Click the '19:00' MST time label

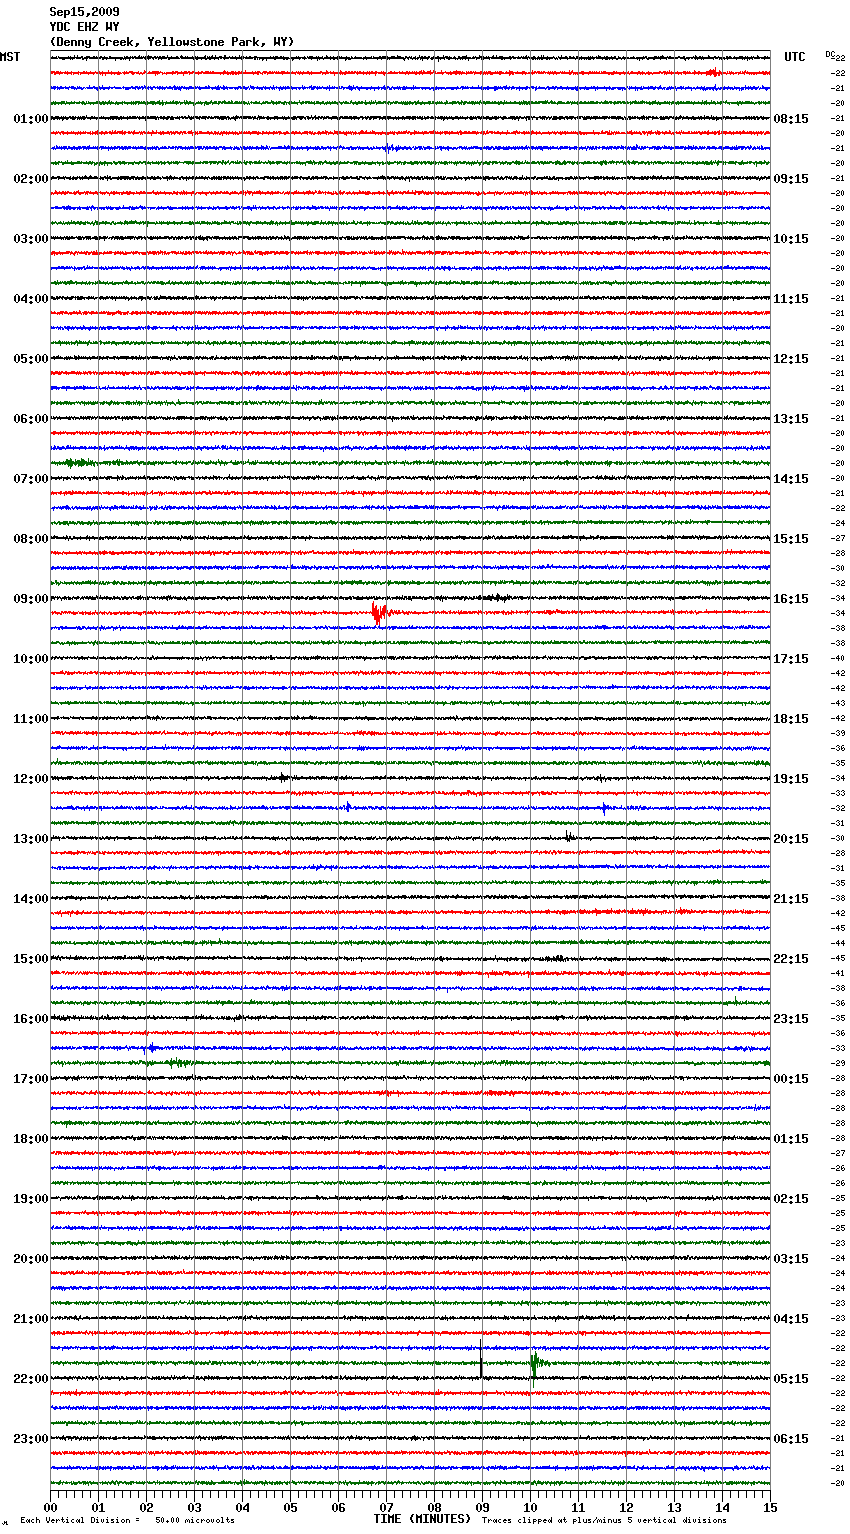coord(31,1199)
